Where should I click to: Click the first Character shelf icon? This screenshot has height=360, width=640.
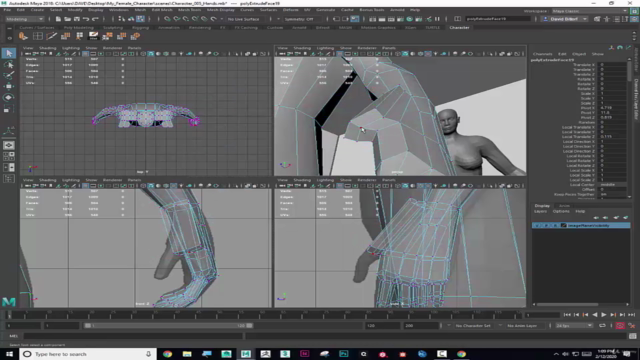click(x=23, y=36)
